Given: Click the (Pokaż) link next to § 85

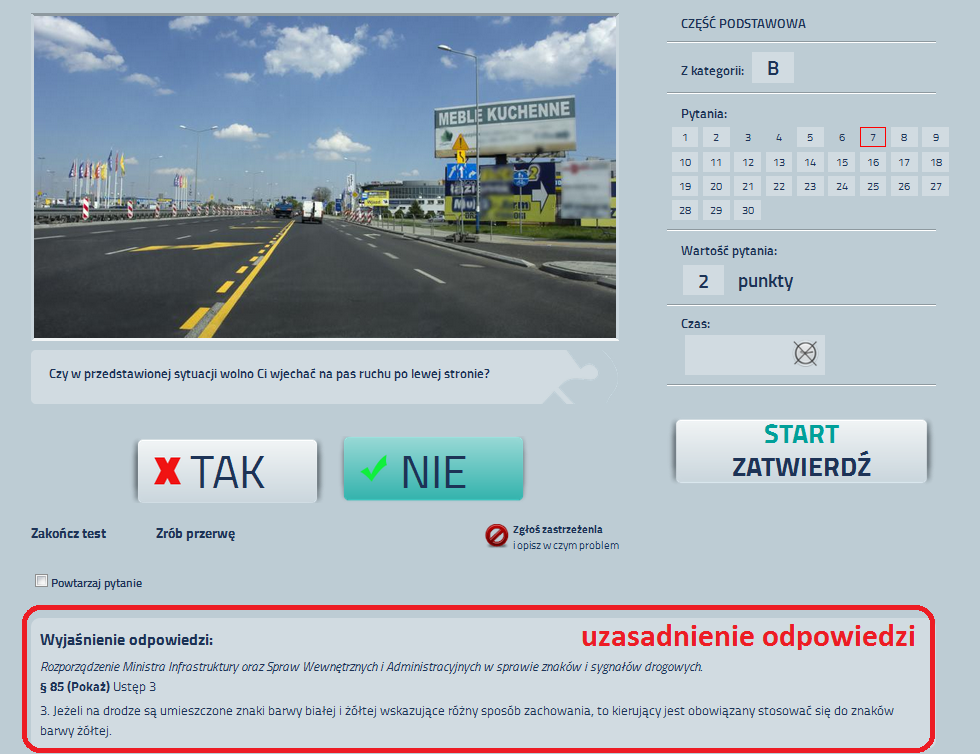Looking at the screenshot, I should [x=89, y=686].
